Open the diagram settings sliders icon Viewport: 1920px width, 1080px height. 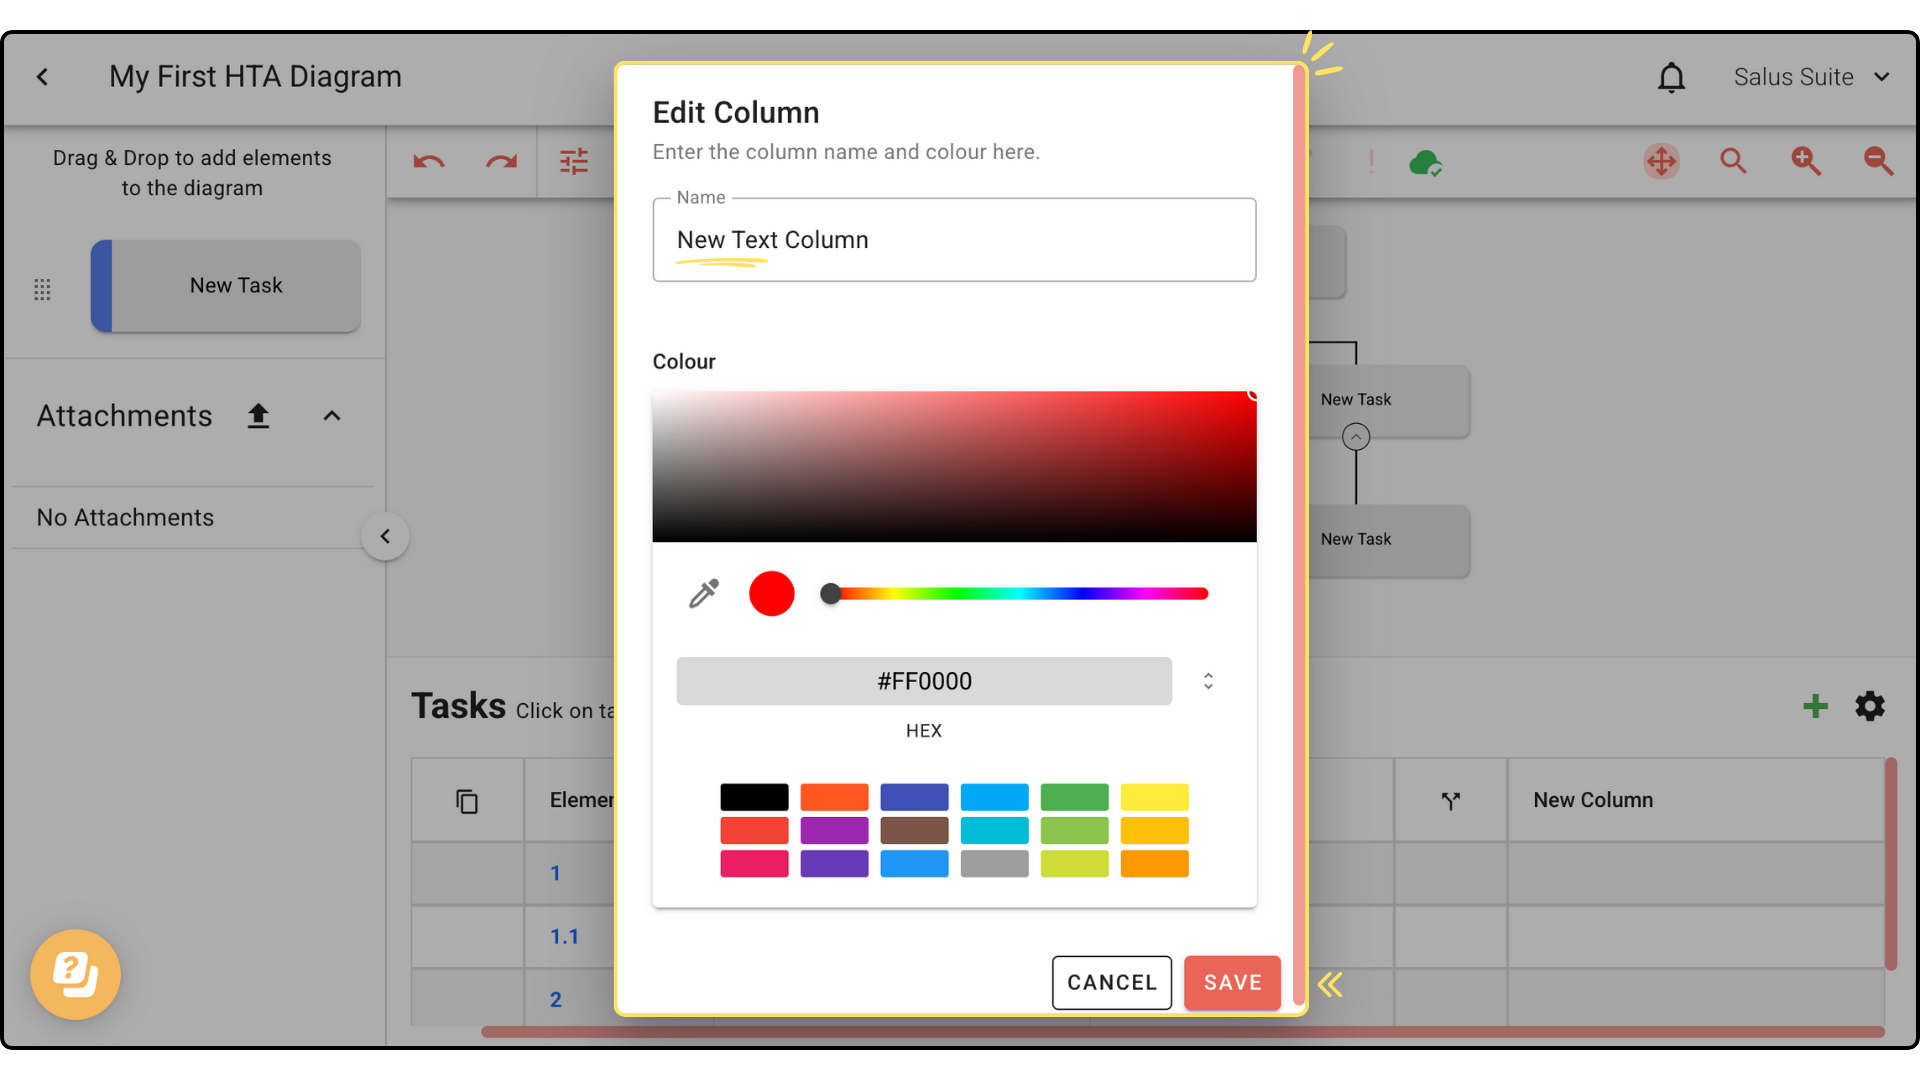click(x=574, y=162)
